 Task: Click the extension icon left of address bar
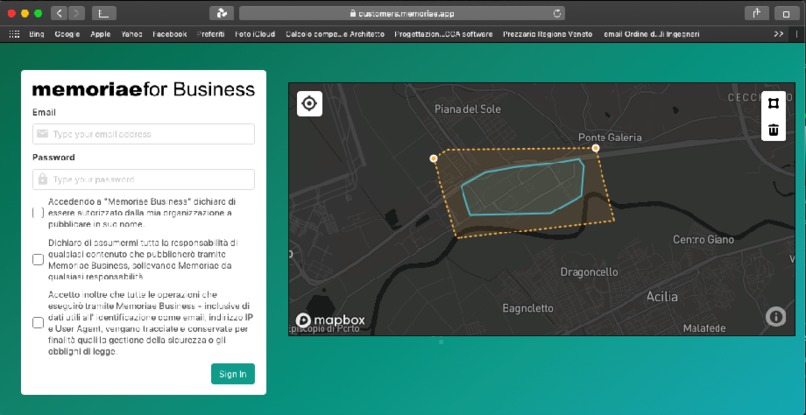(222, 13)
